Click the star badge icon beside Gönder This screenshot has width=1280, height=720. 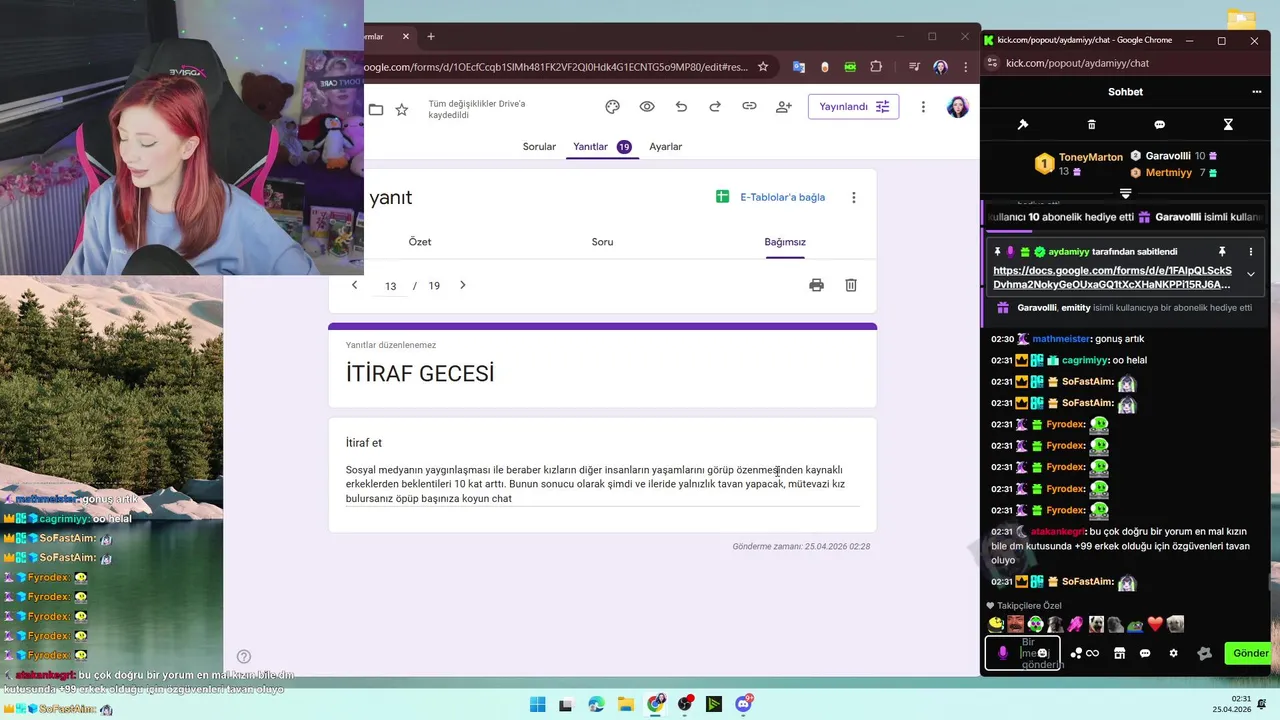pos(1204,653)
